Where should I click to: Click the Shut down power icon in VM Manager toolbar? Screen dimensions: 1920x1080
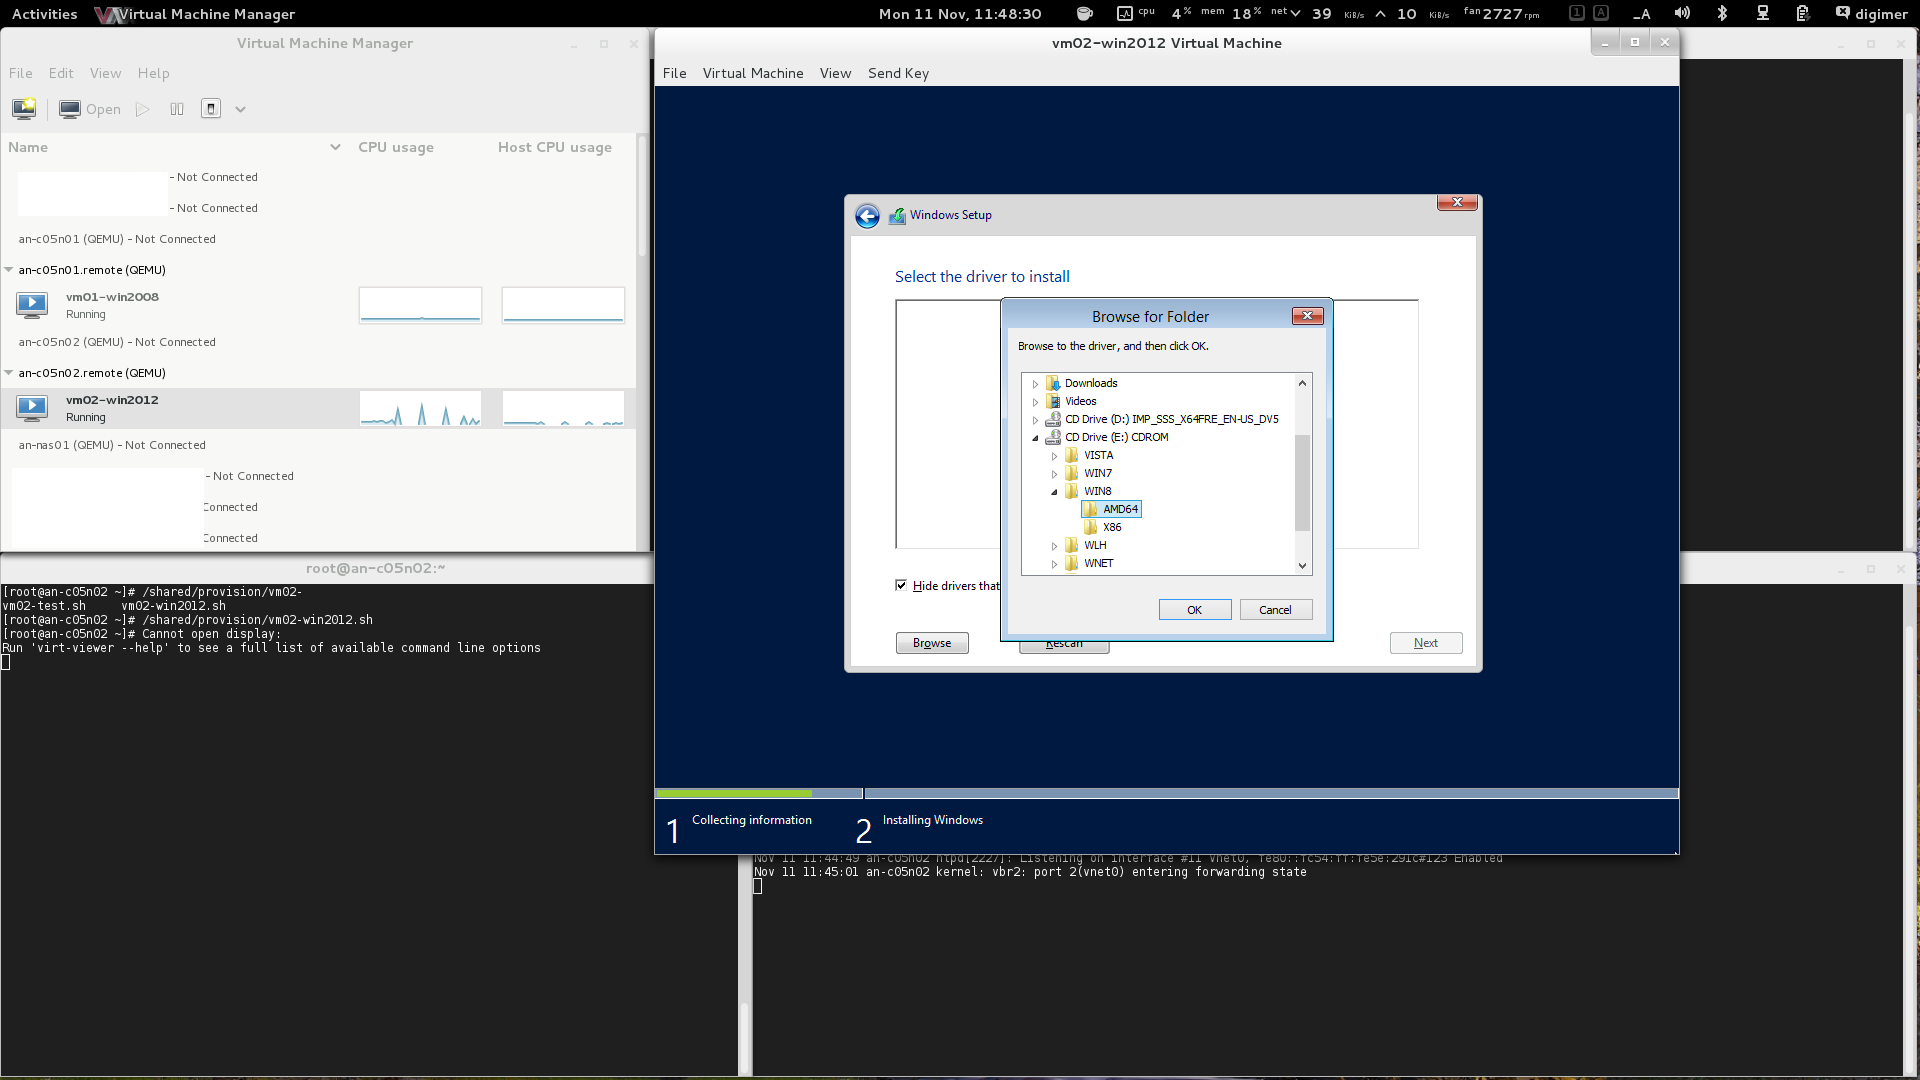point(211,109)
